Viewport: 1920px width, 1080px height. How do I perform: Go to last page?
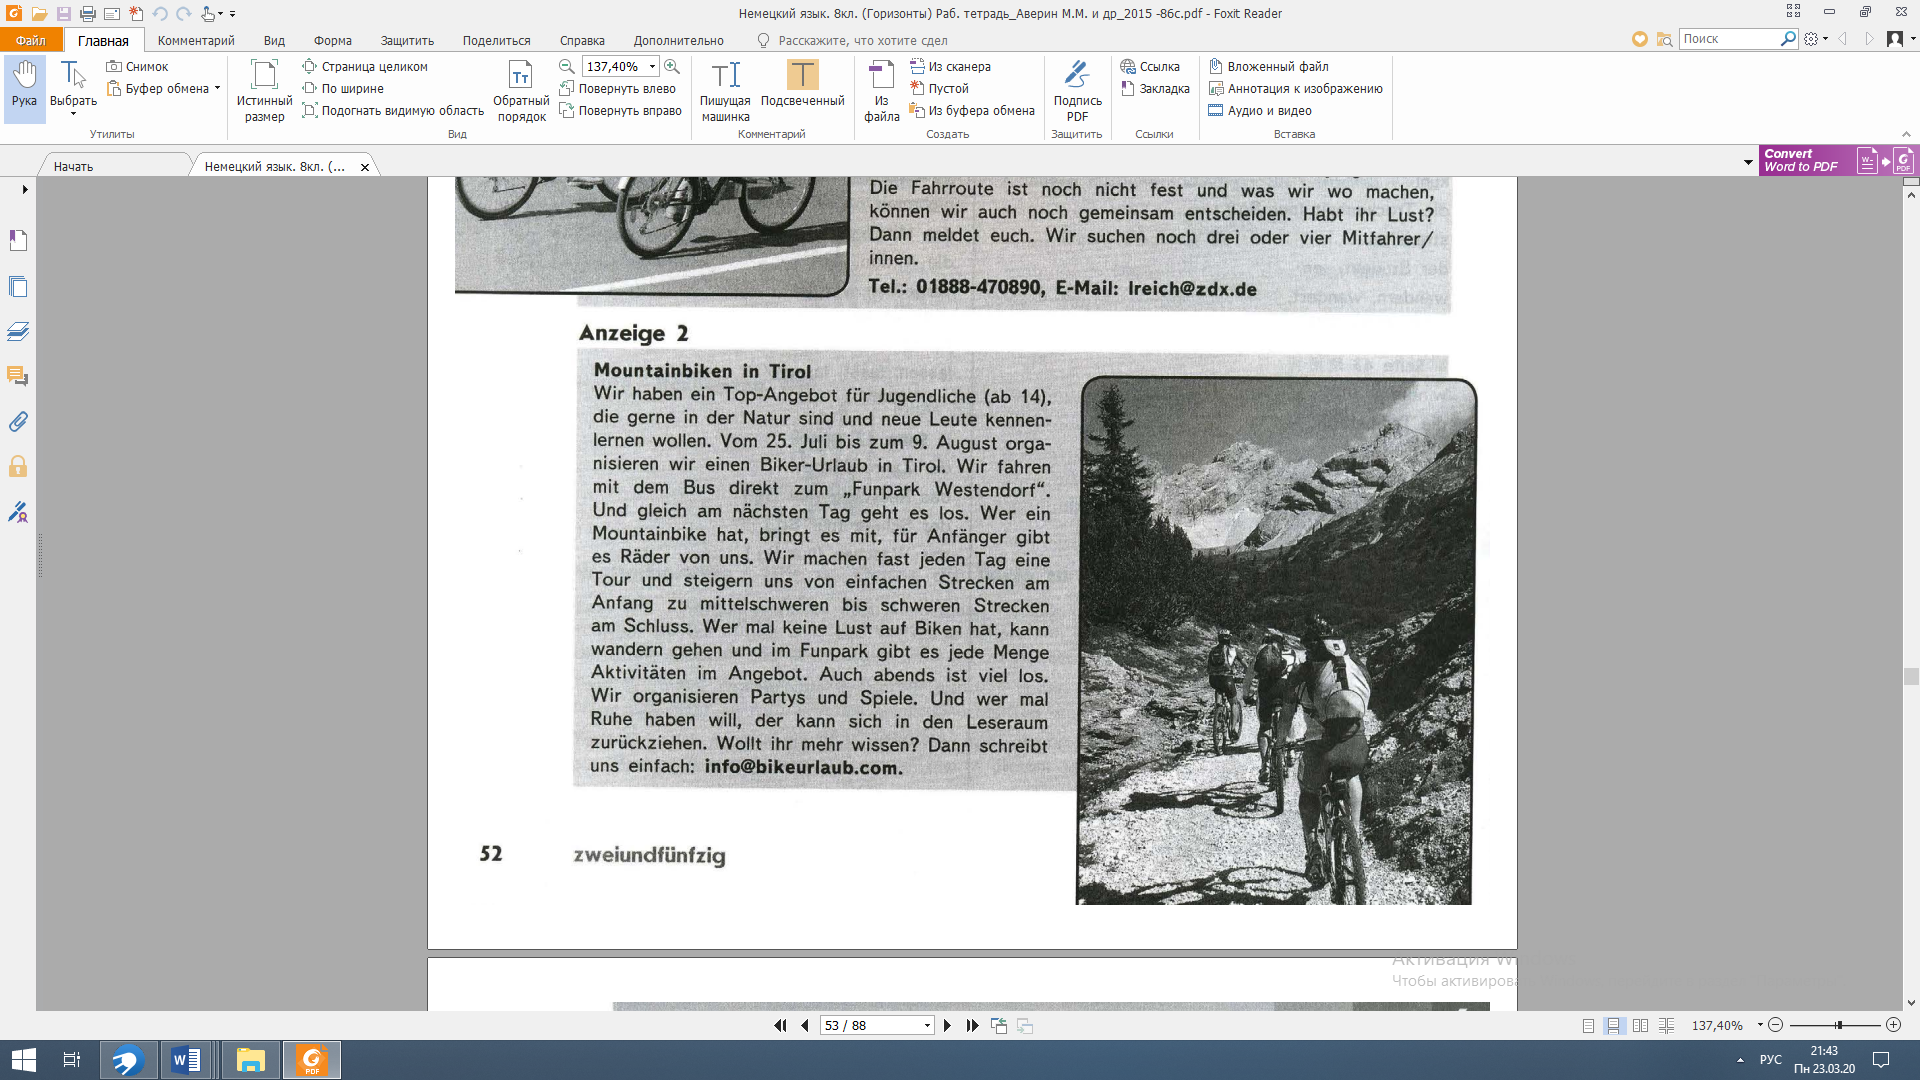tap(972, 1025)
